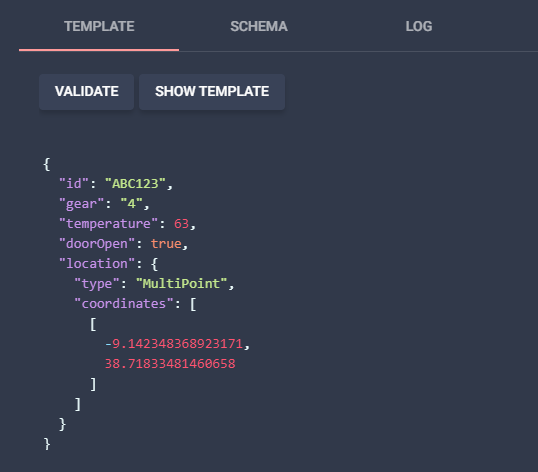Switch to the TEMPLATE tab

pyautogui.click(x=99, y=26)
